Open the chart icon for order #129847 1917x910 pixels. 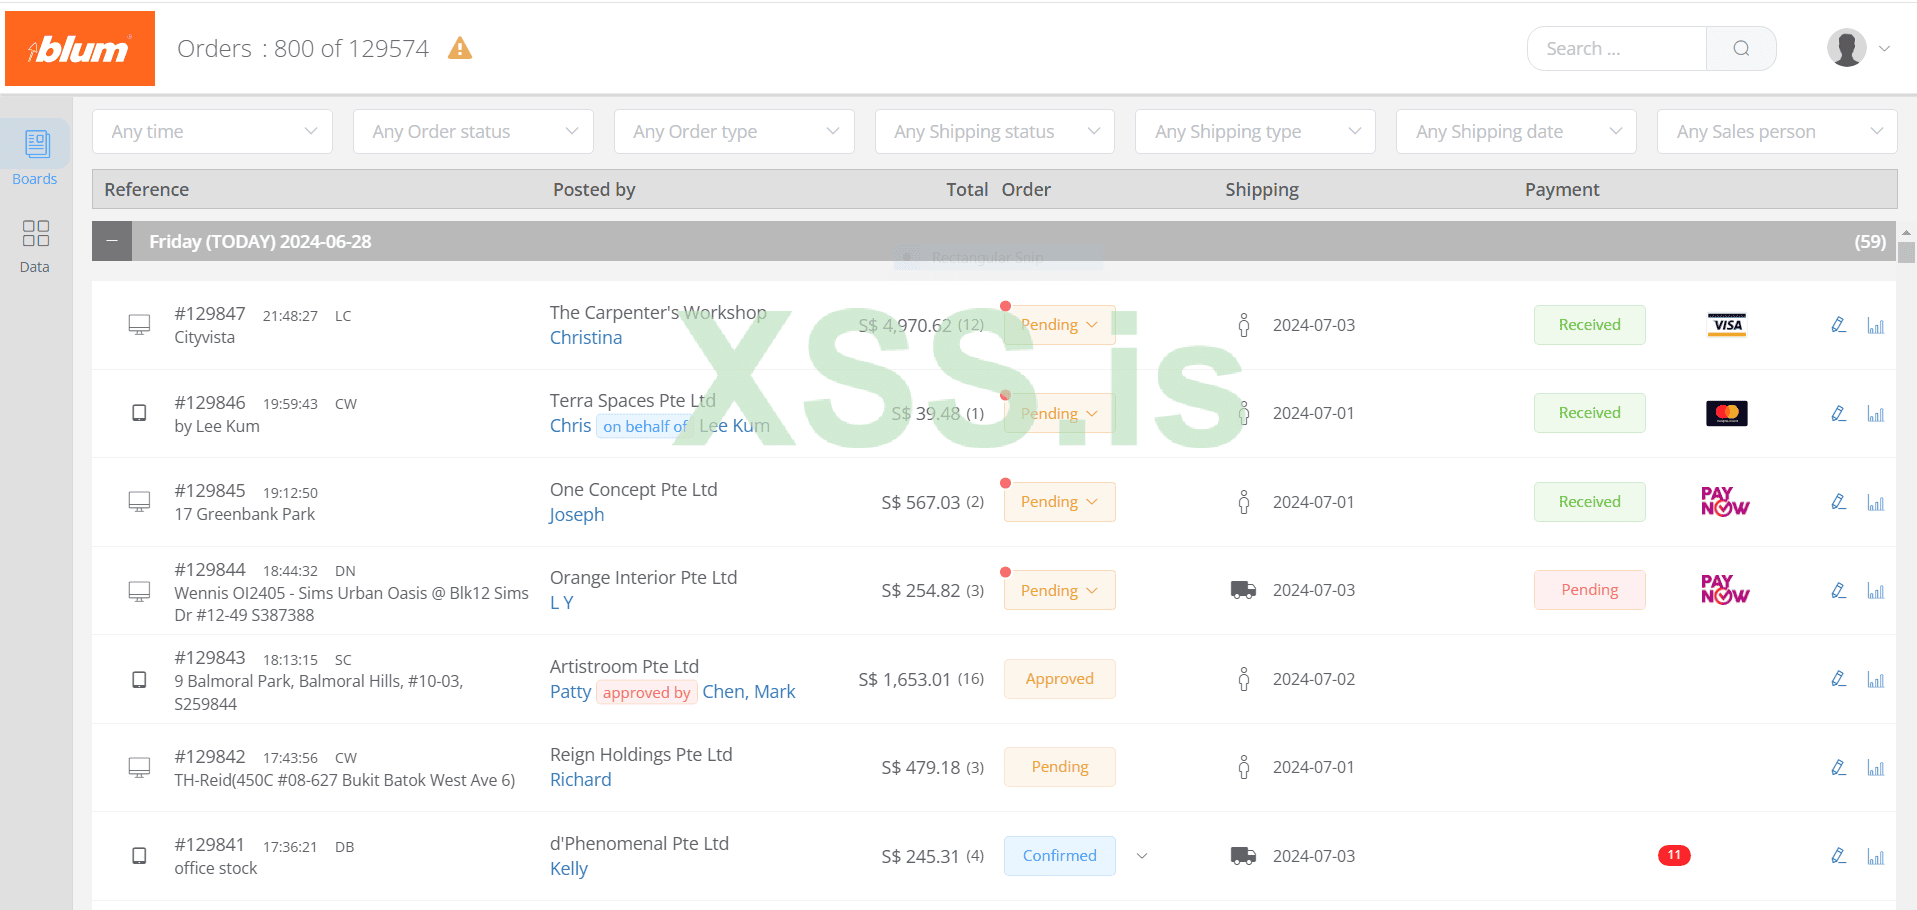[1875, 326]
